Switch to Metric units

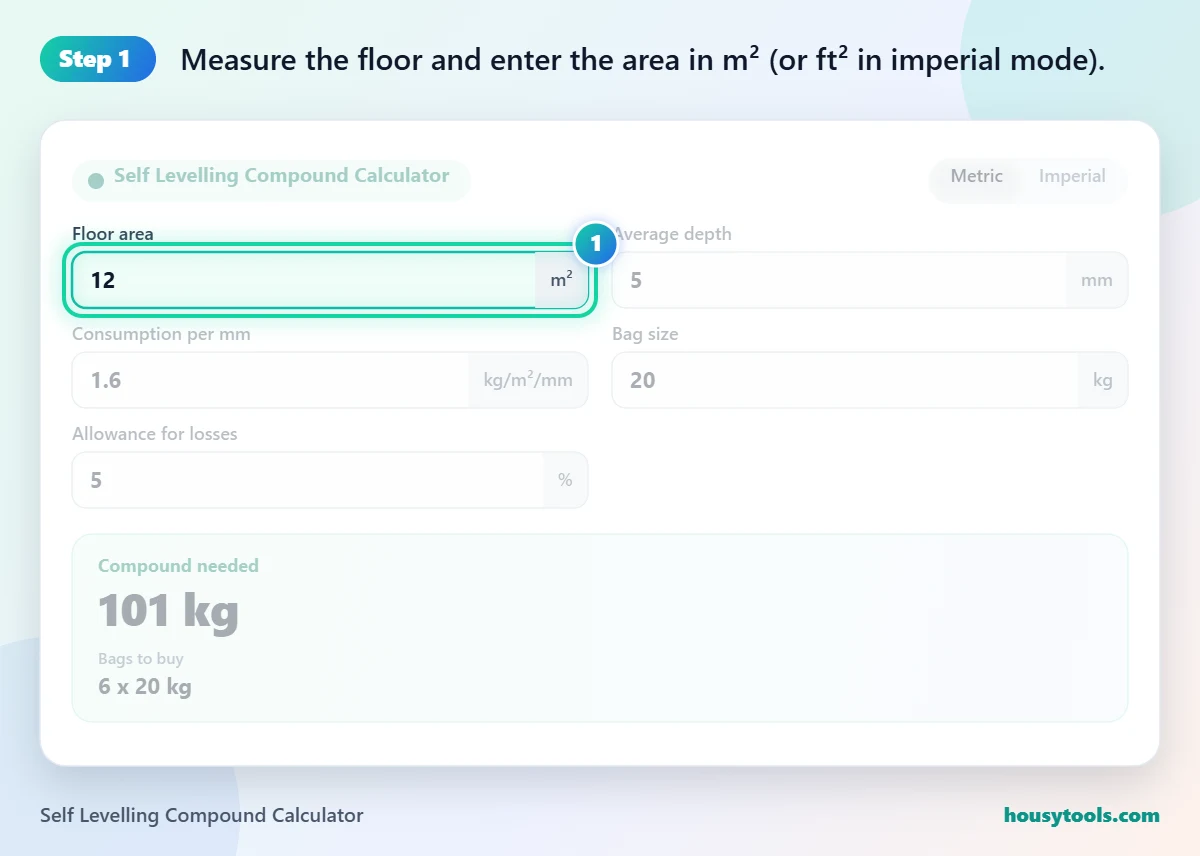pyautogui.click(x=976, y=177)
